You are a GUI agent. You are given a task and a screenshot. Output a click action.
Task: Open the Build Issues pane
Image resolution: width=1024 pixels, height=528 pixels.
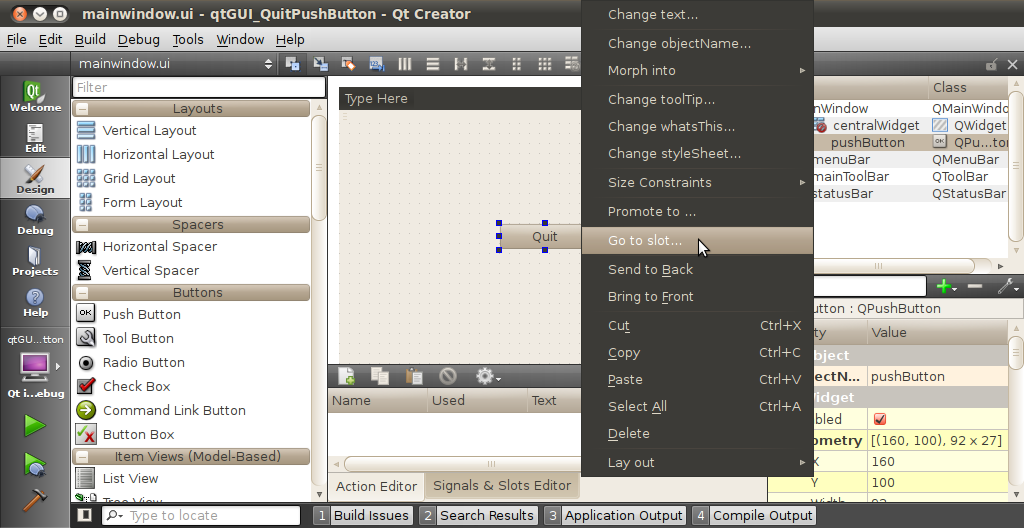(363, 516)
